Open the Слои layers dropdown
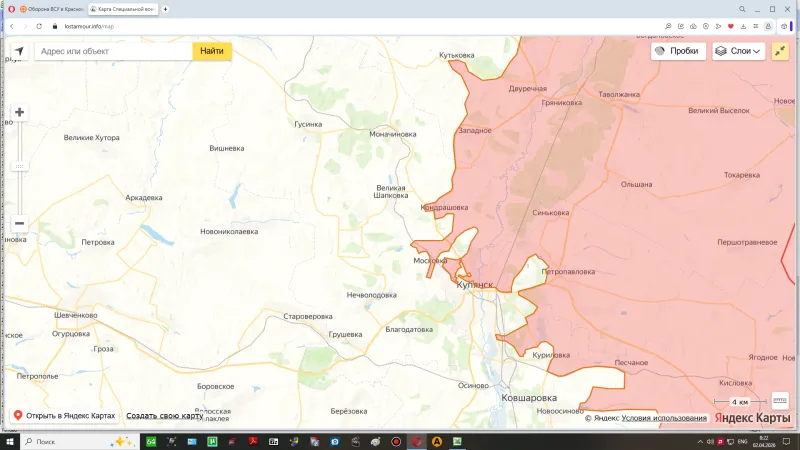800x450 pixels. point(738,51)
